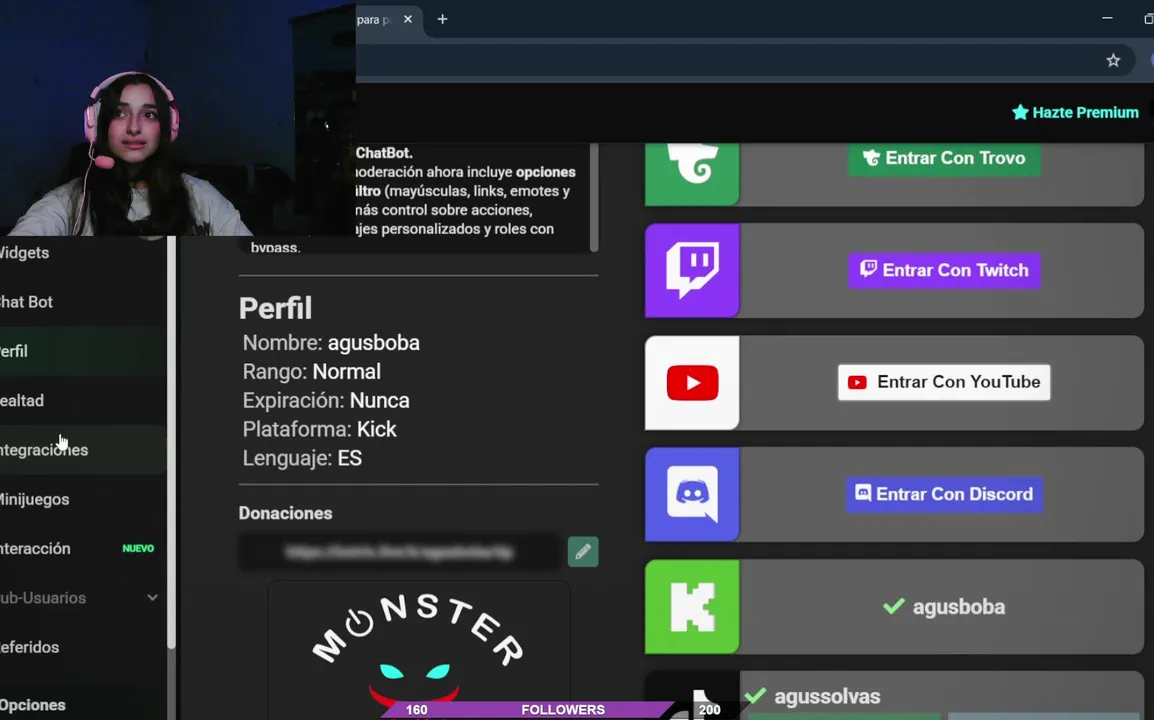This screenshot has width=1154, height=720.
Task: Click the Expiración: Nunca text
Action: (326, 400)
